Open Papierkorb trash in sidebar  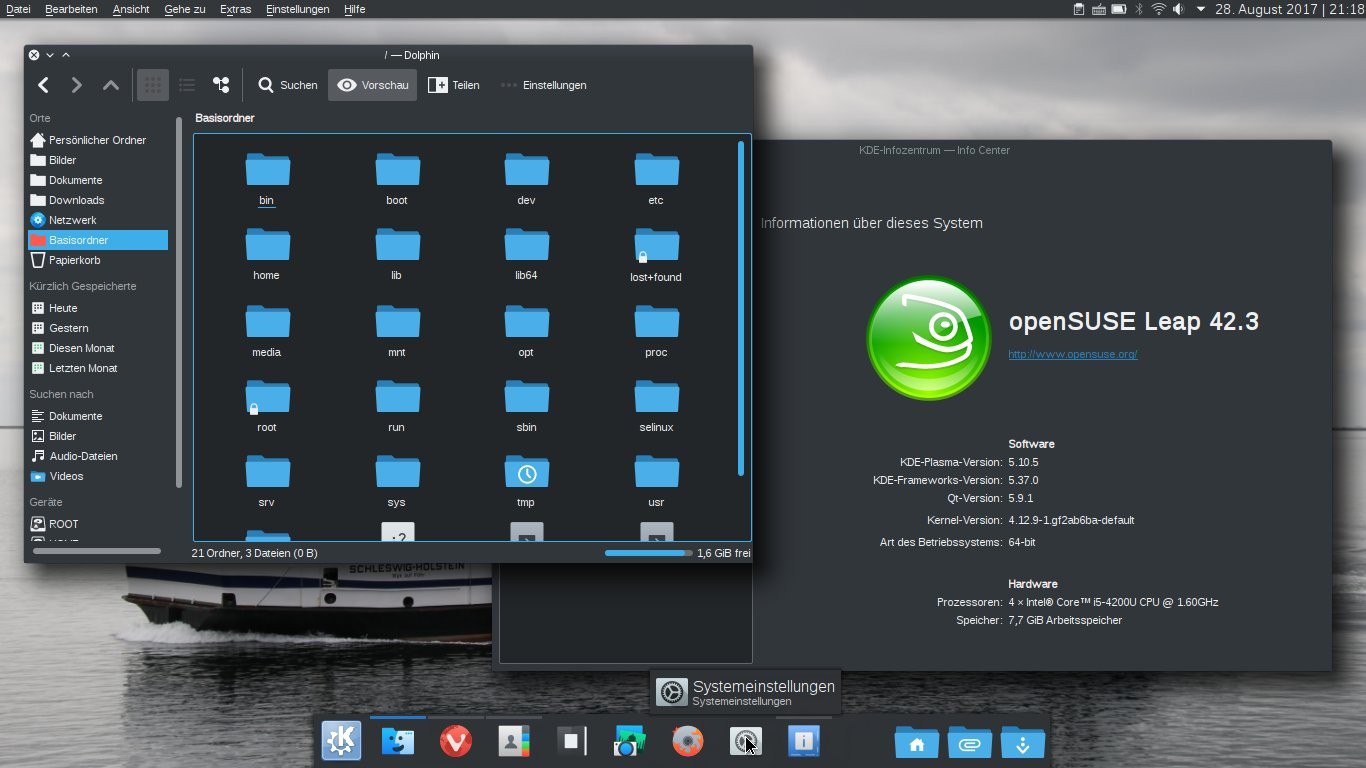[x=98, y=260]
